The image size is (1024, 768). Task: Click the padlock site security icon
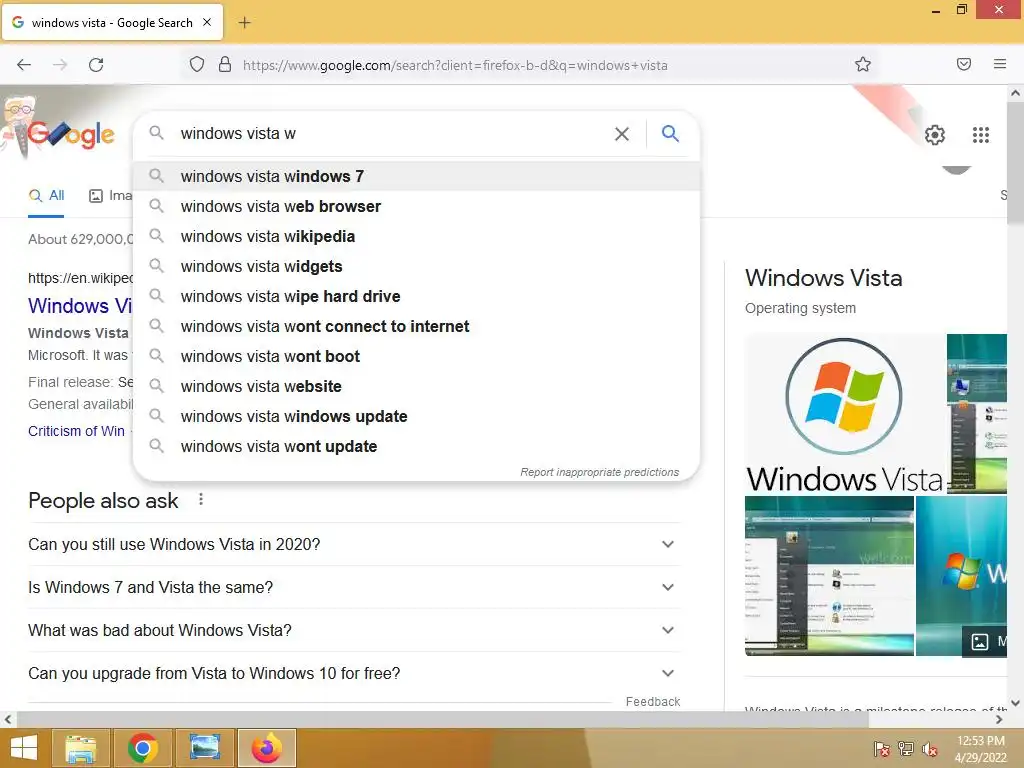225,65
